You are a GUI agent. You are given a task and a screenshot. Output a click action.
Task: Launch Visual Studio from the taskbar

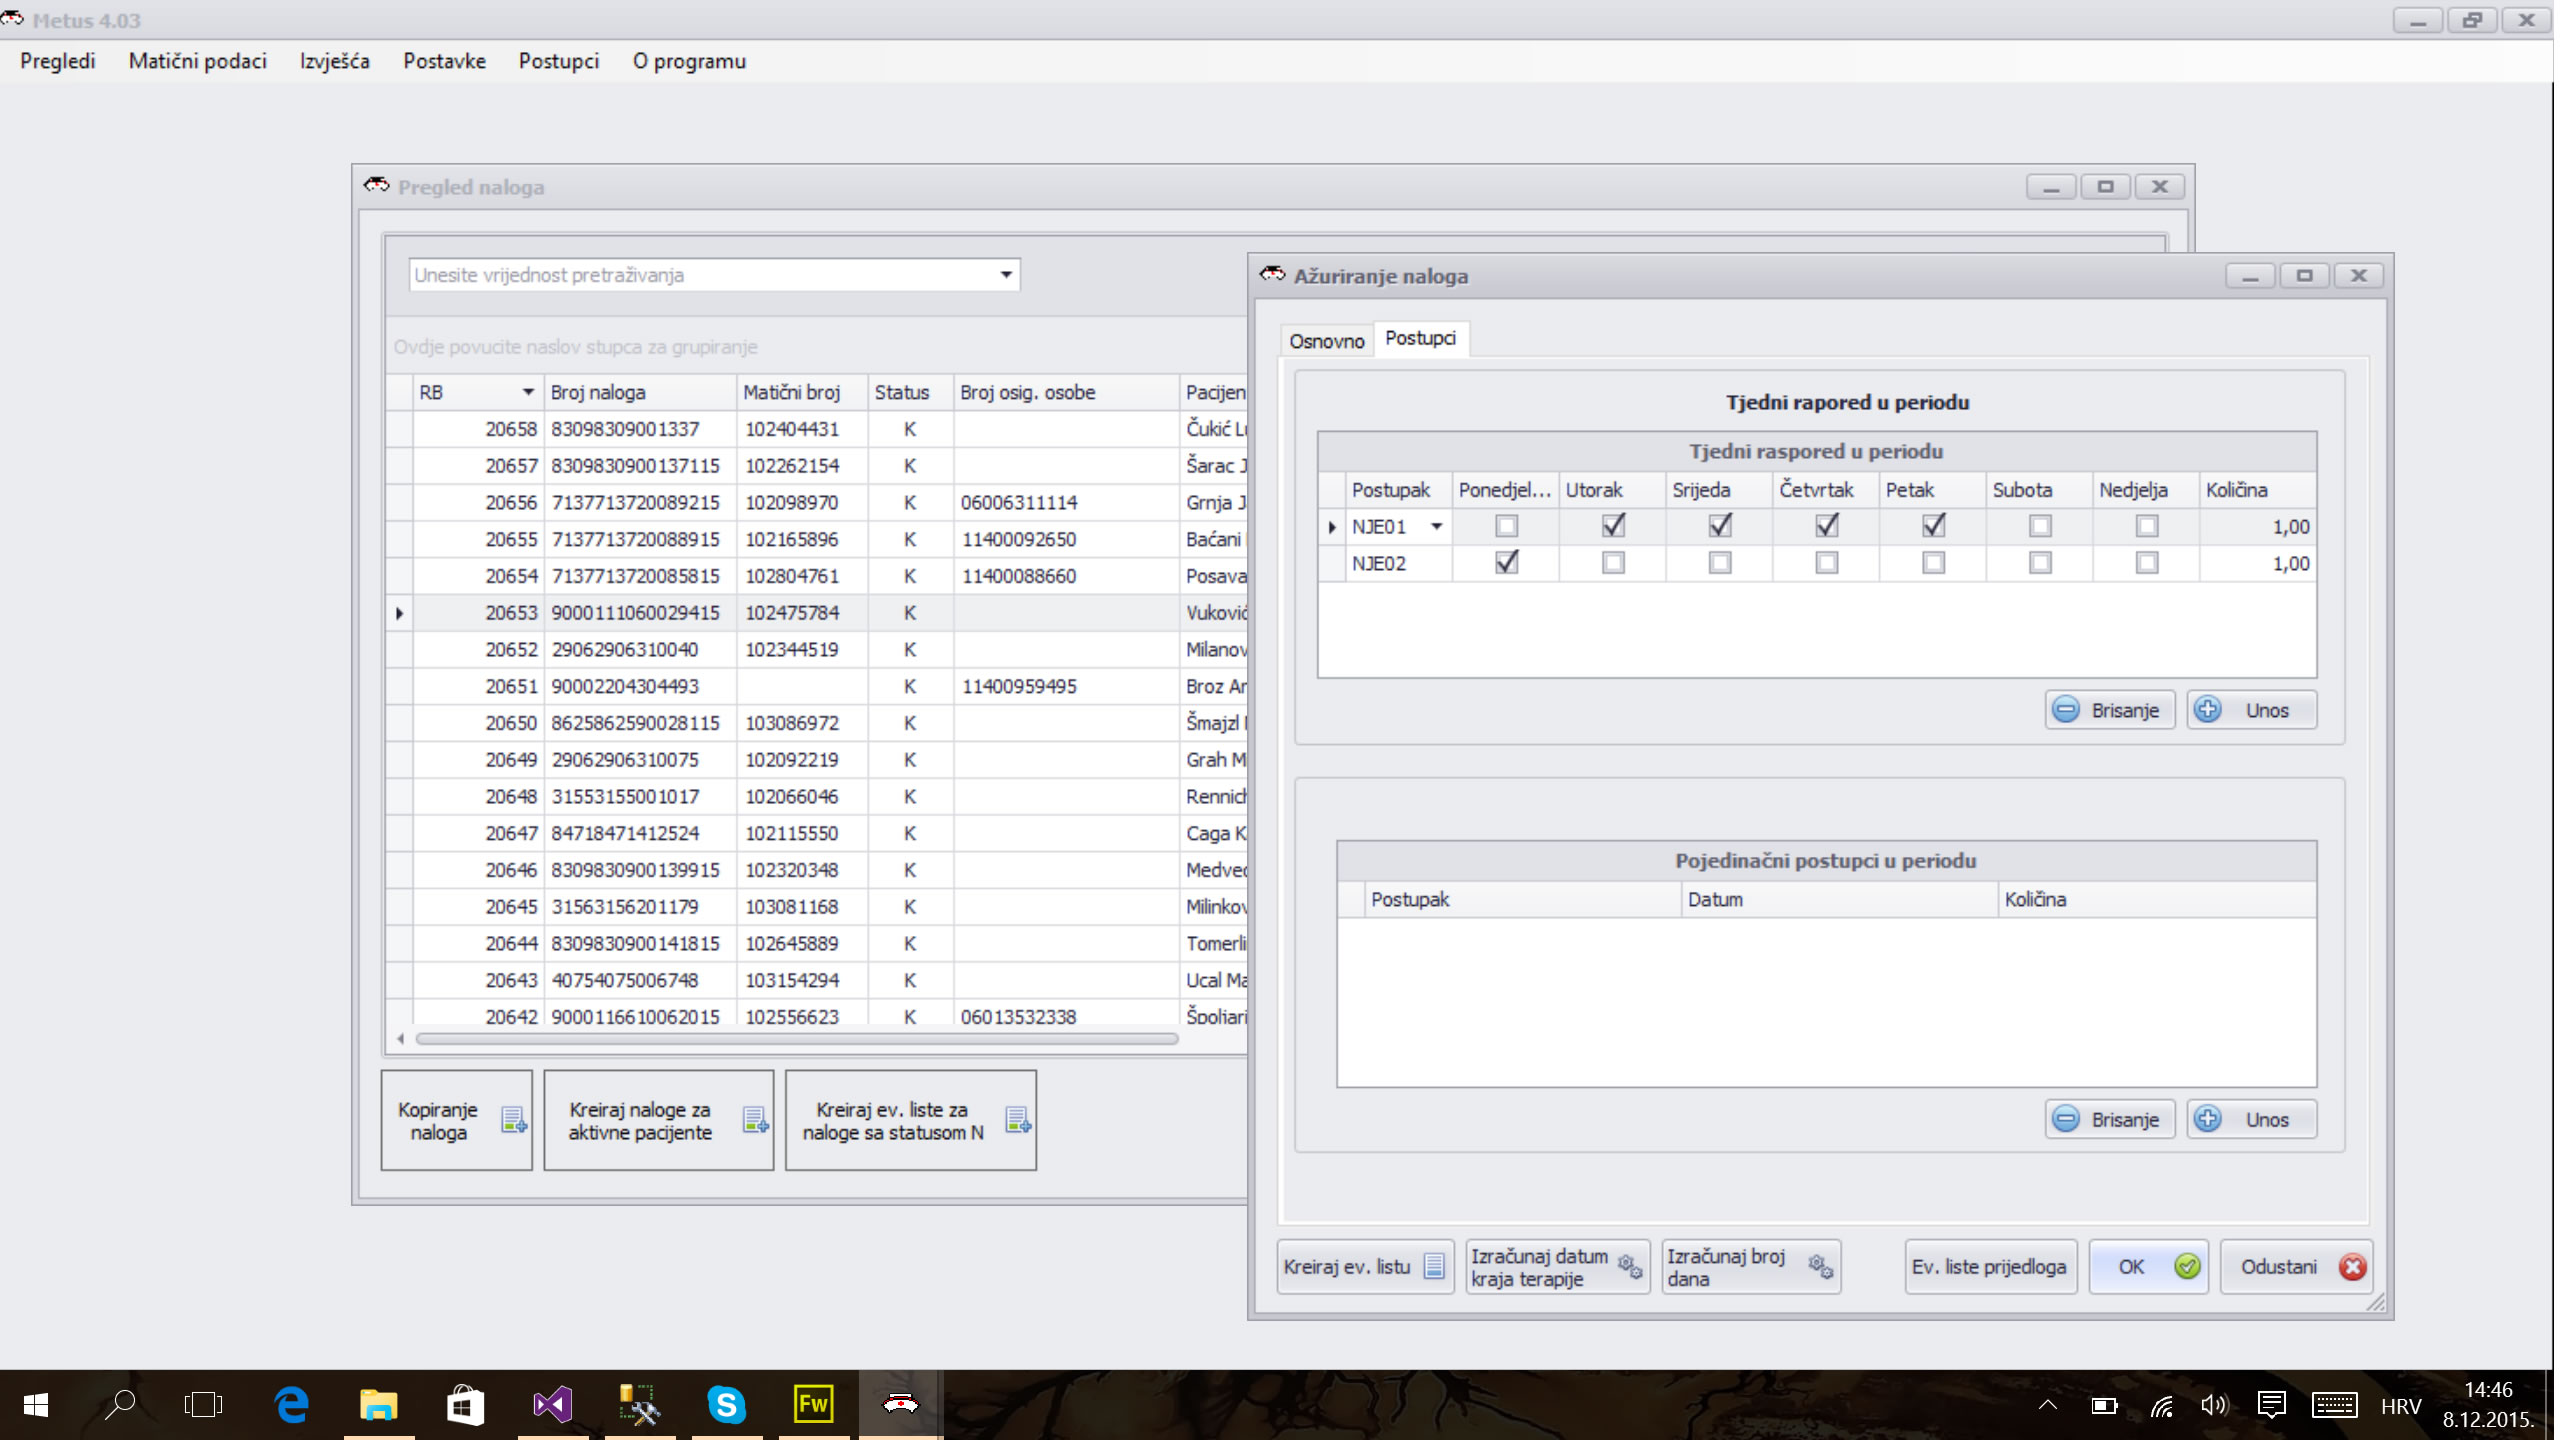(x=553, y=1405)
